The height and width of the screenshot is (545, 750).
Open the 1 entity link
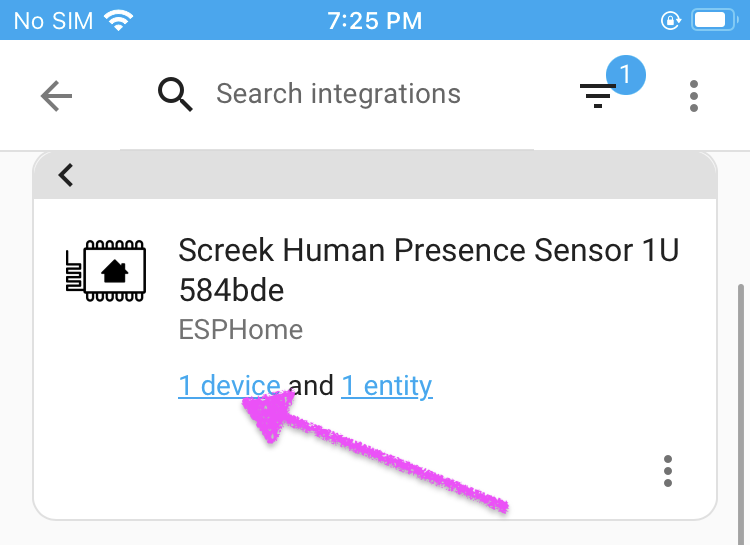pos(387,387)
